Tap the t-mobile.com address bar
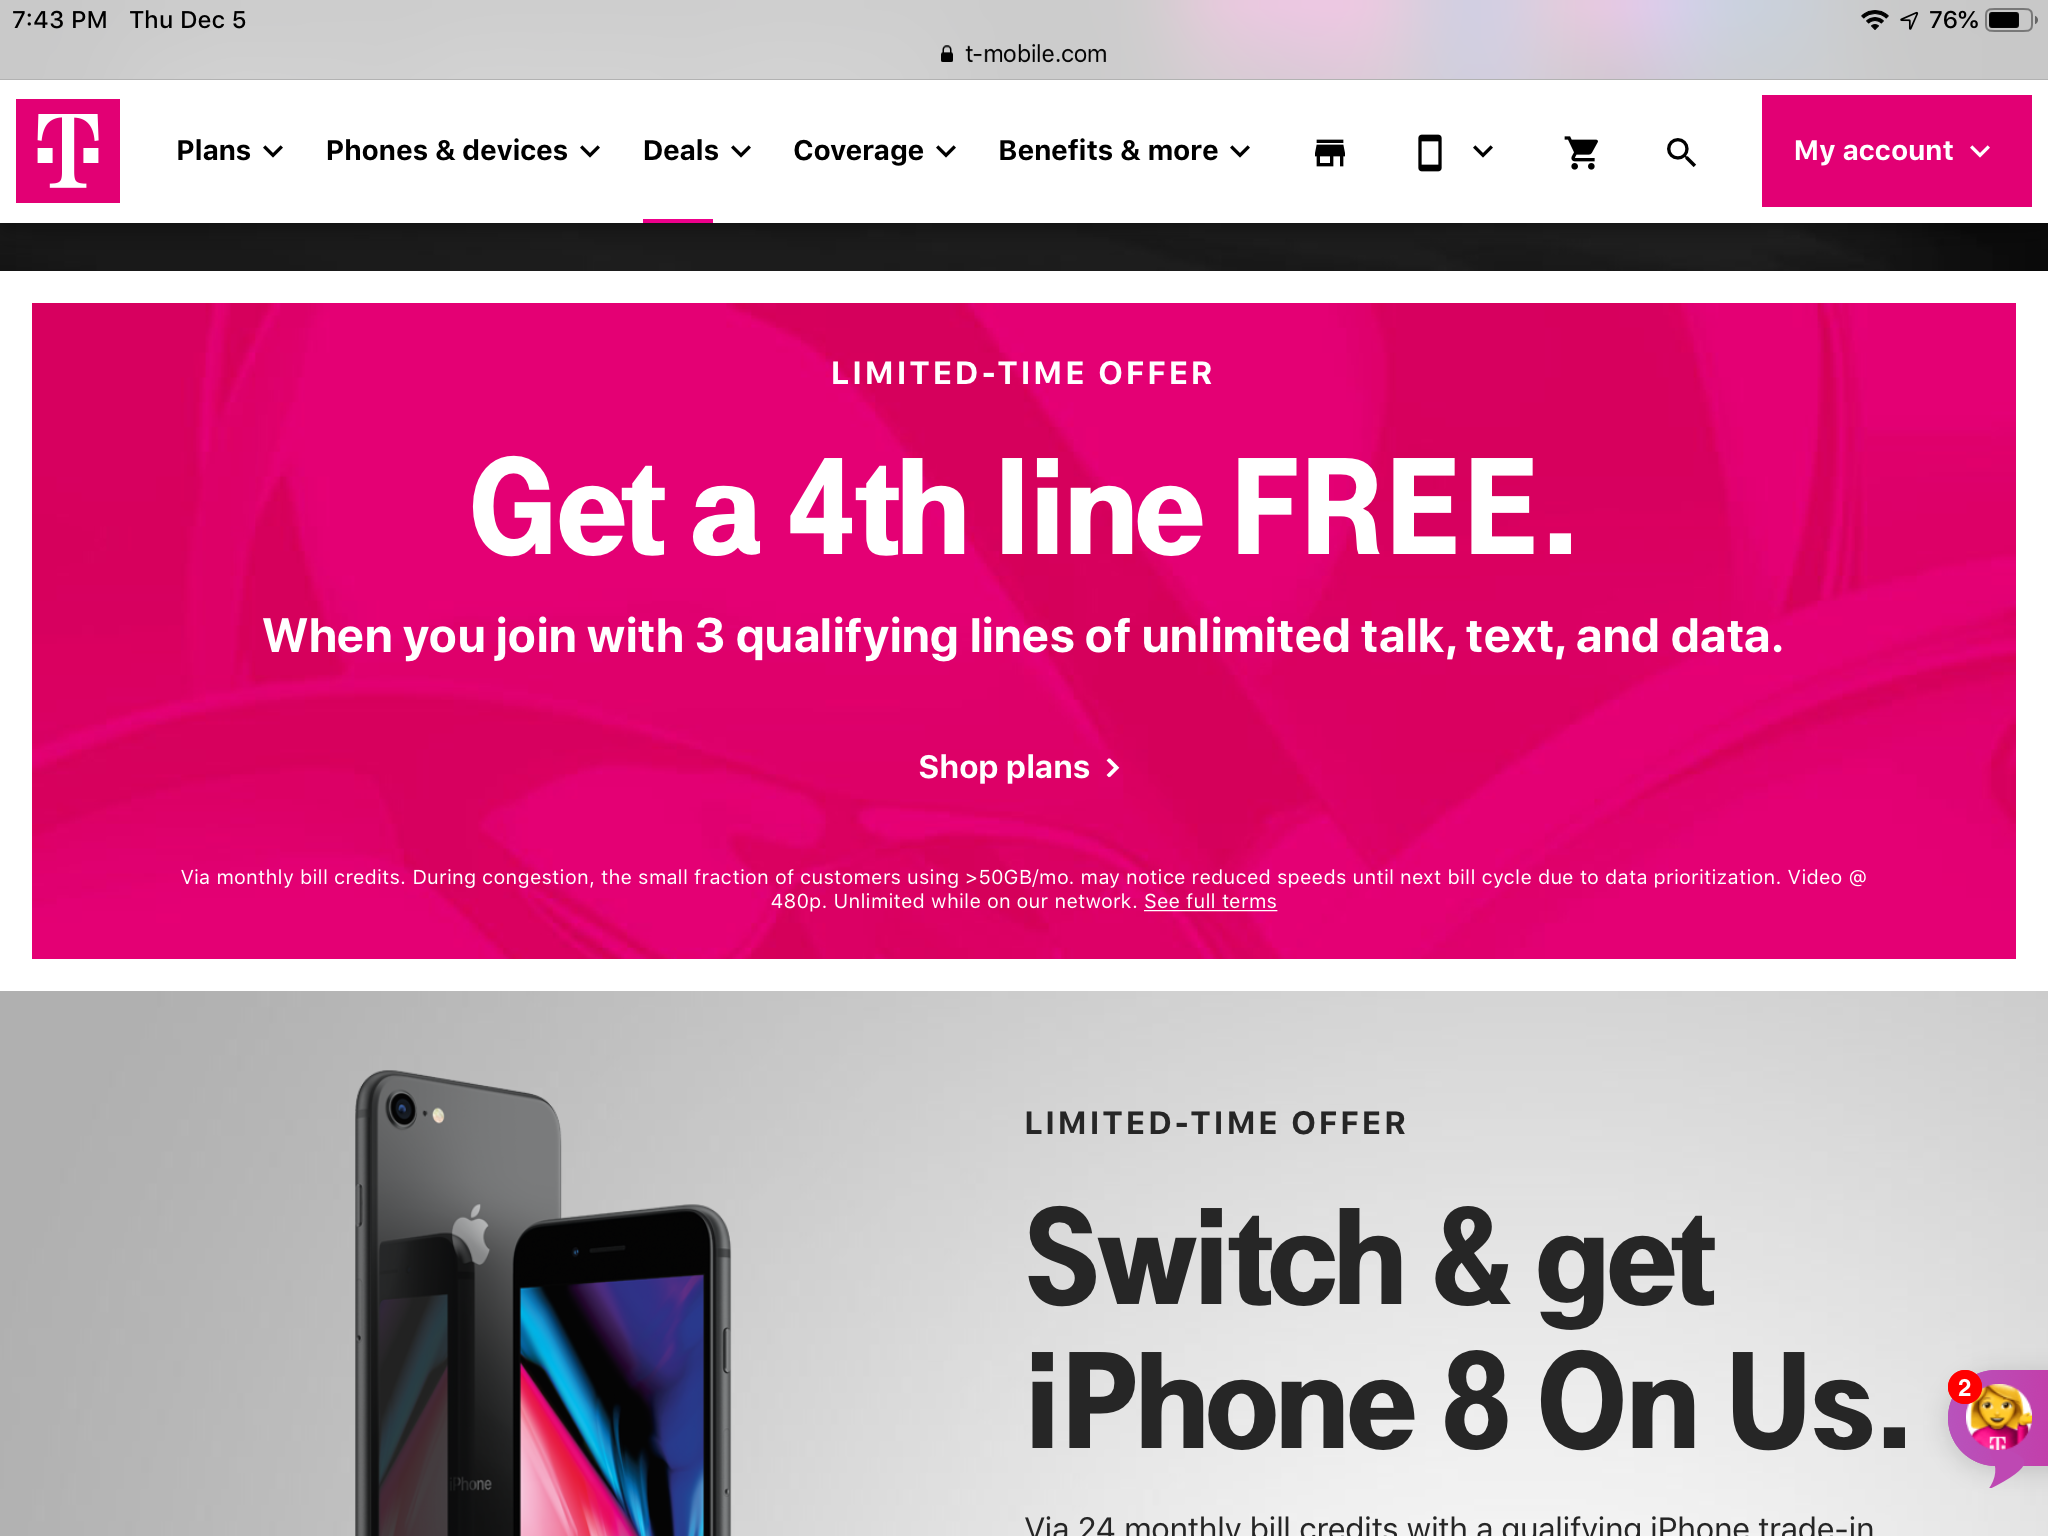The image size is (2048, 1536). (1024, 54)
